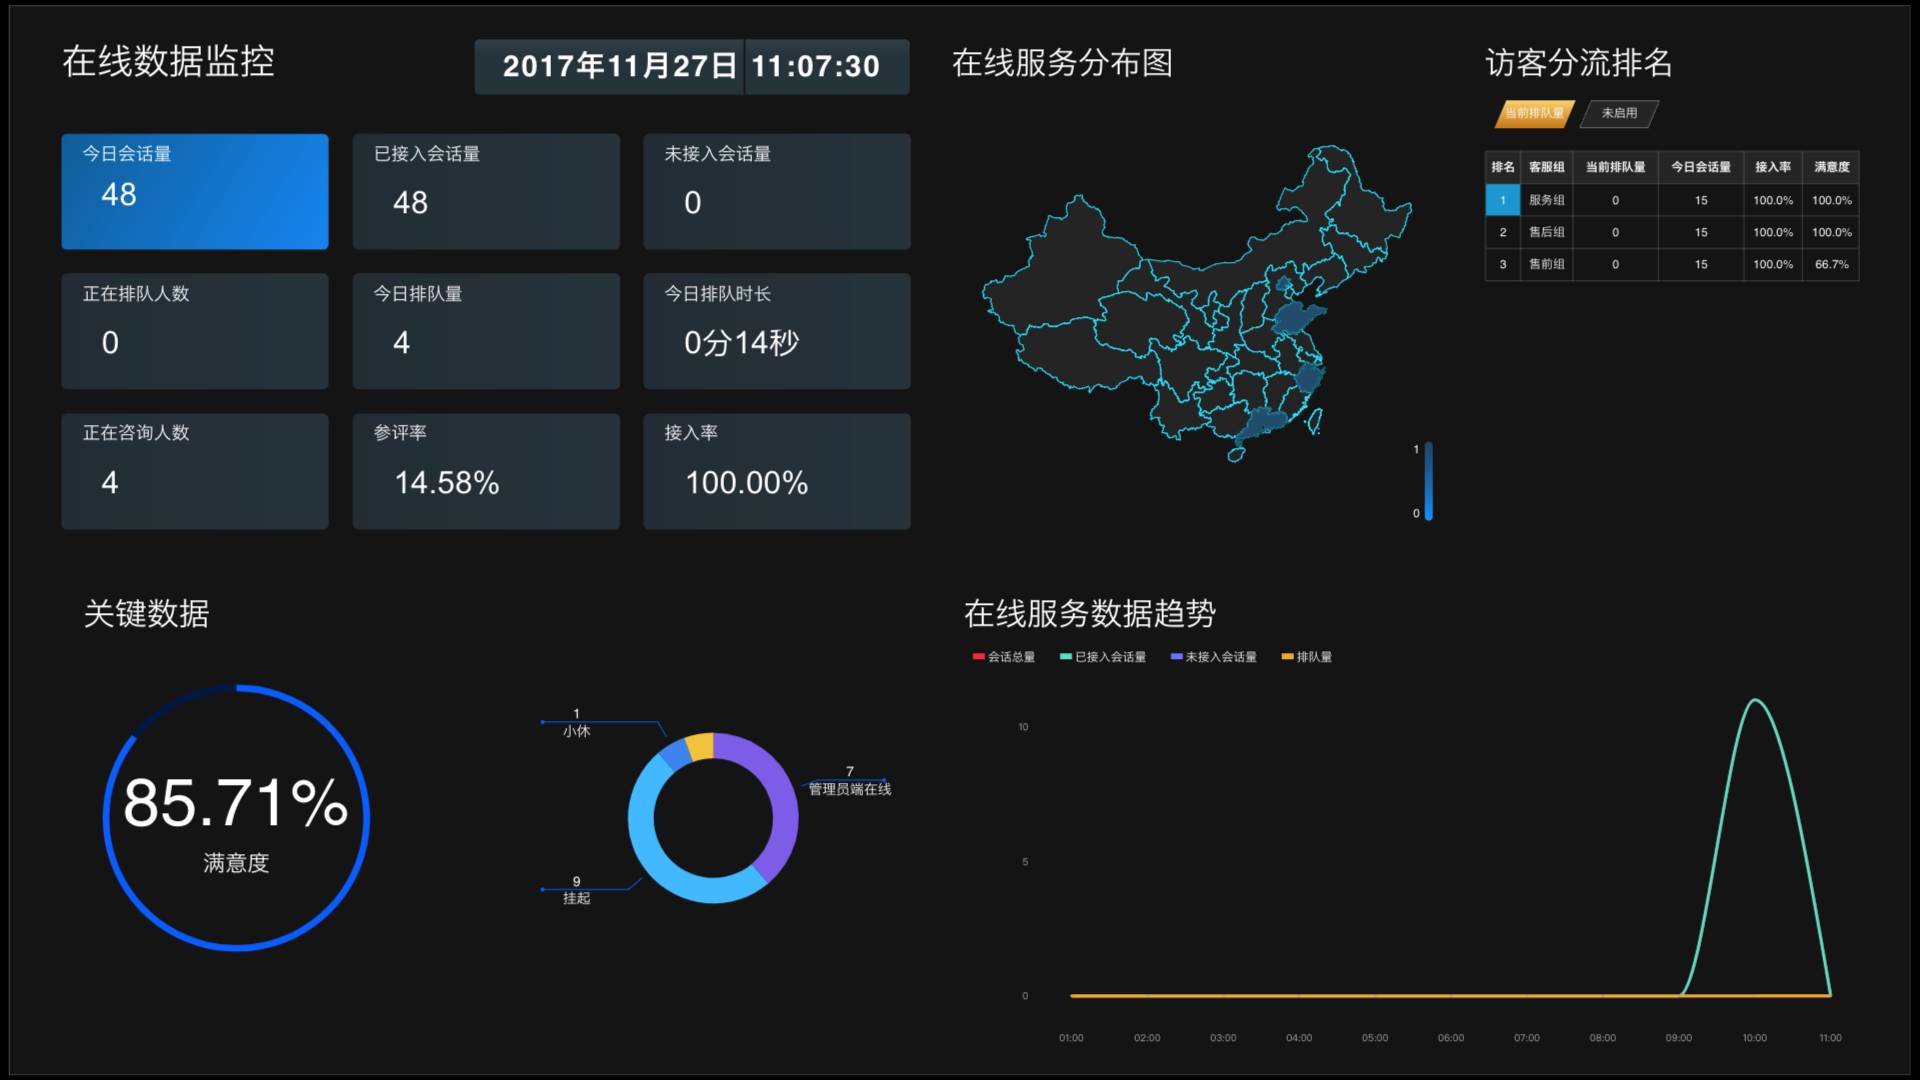The image size is (1920, 1080).
Task: Click the green trend line peak
Action: pyautogui.click(x=1755, y=701)
